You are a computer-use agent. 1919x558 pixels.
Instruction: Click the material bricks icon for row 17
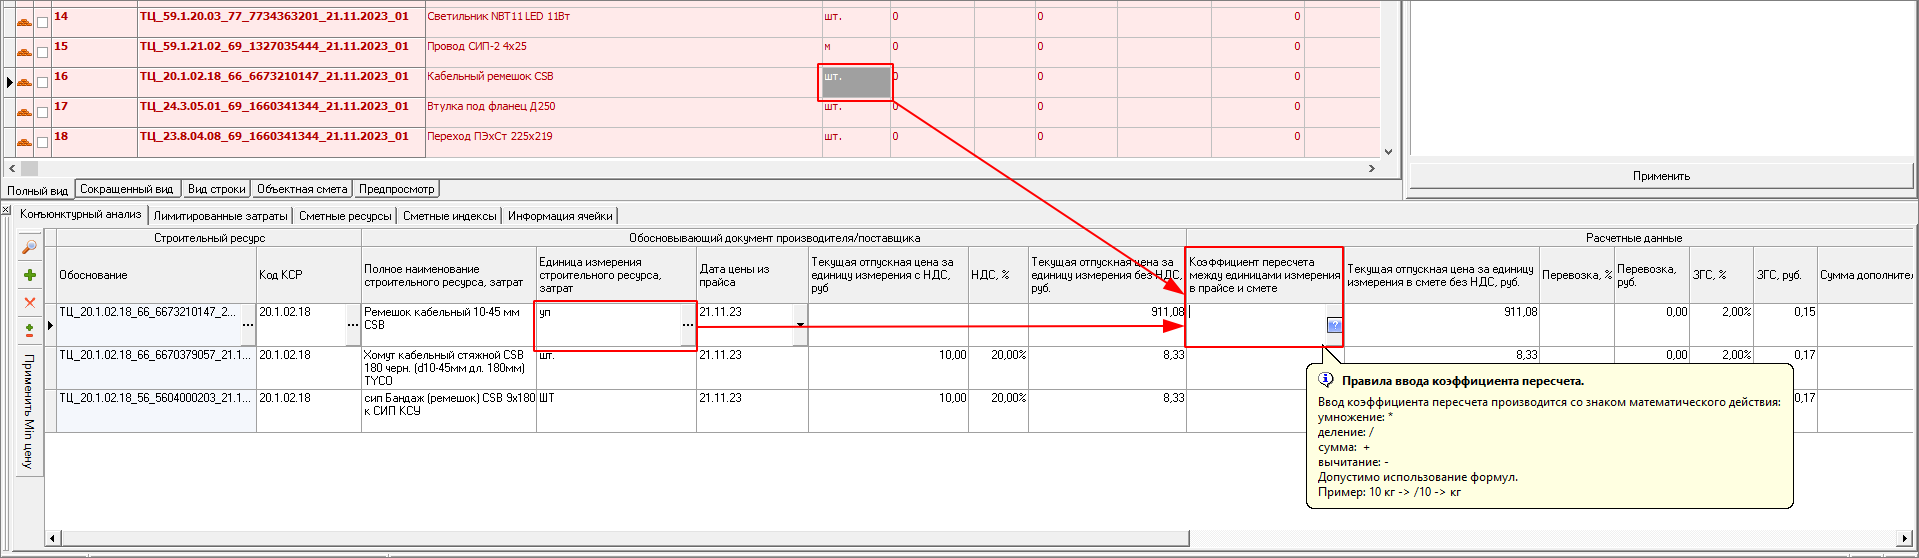tap(24, 111)
